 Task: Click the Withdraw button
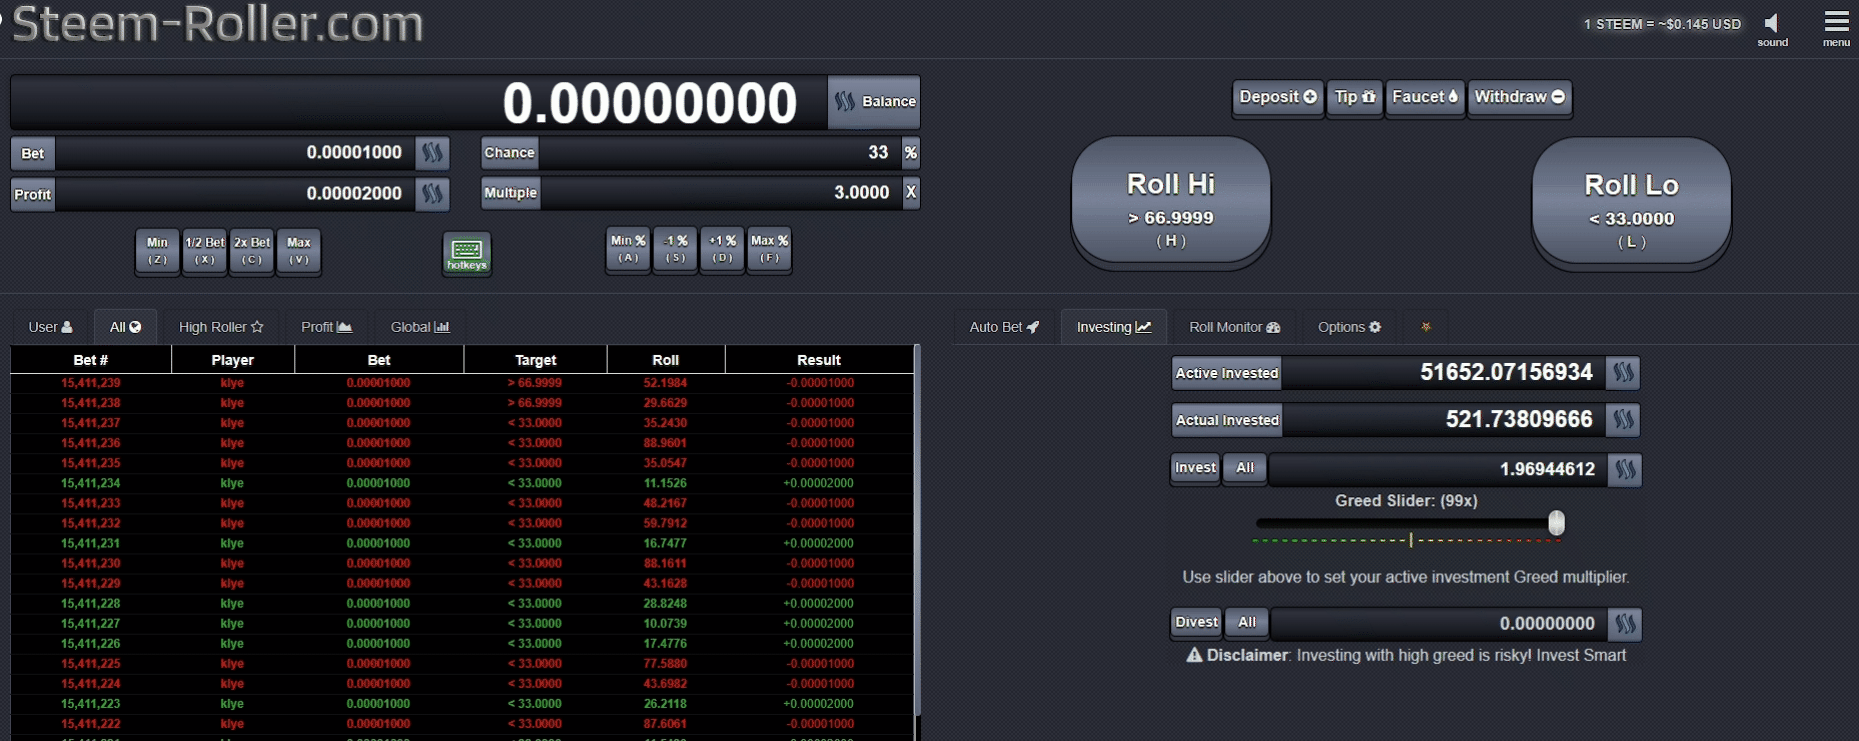[x=1520, y=98]
